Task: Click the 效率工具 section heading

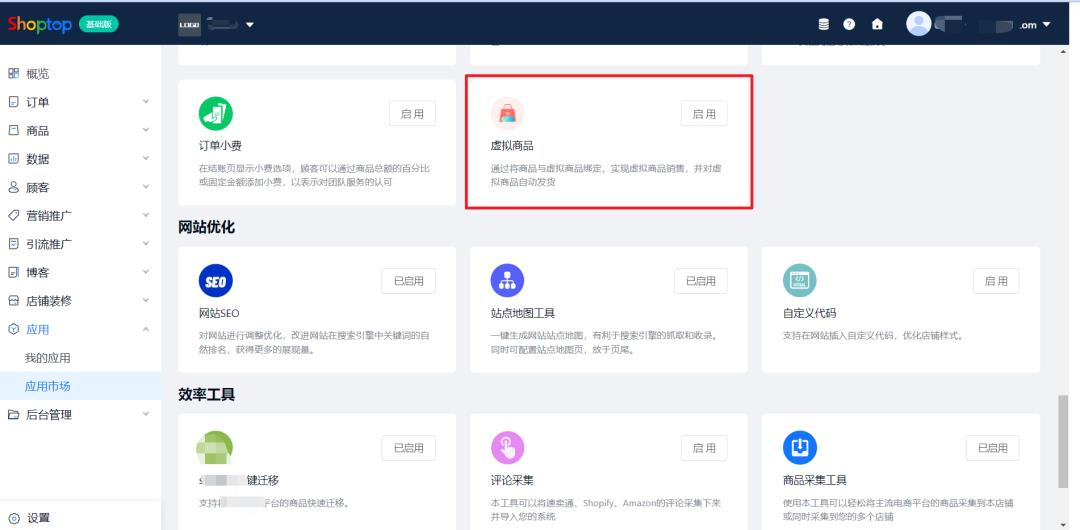Action: point(207,394)
